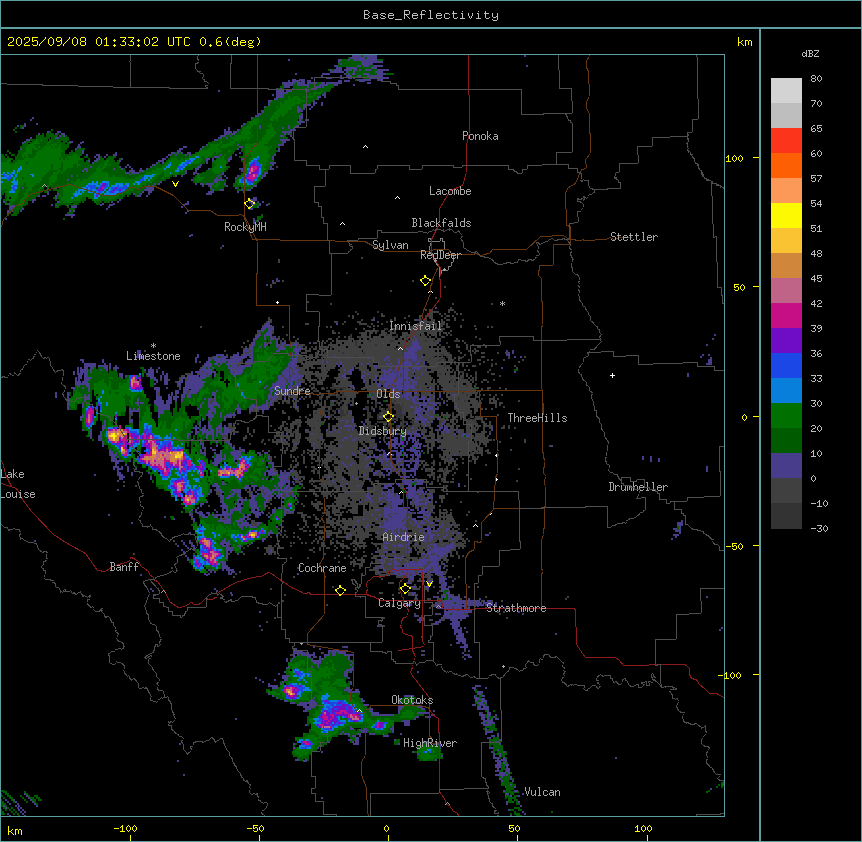Click the Didsbury town label
862x842 pixels.
383,431
